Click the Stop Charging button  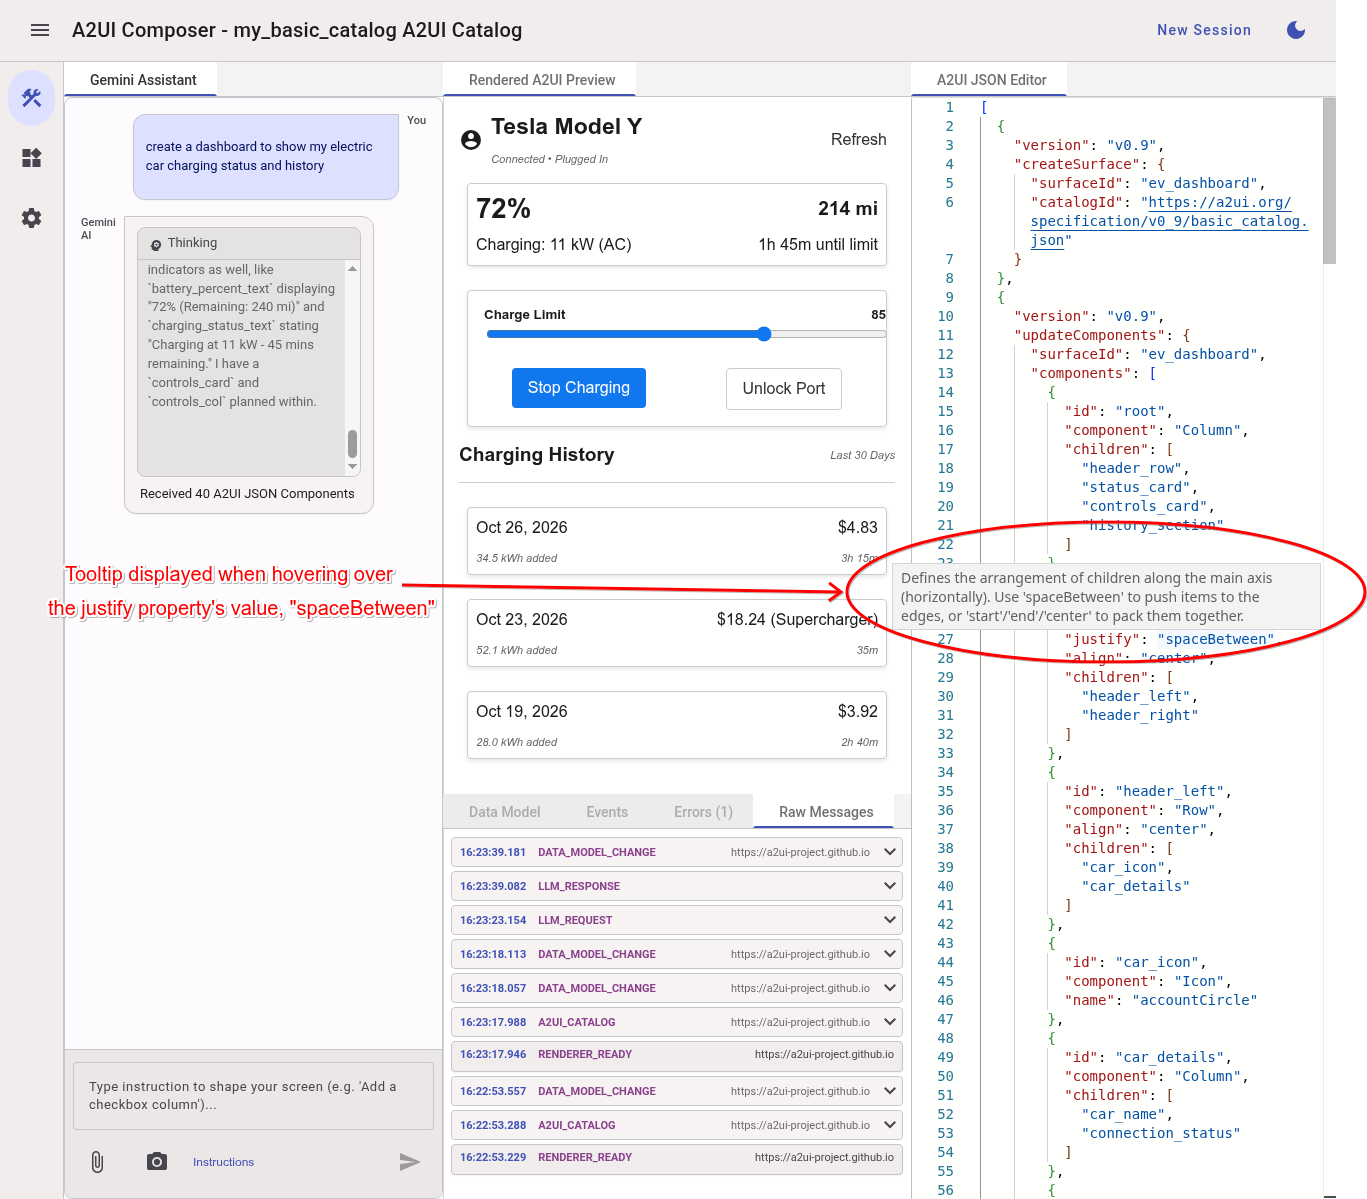(579, 388)
